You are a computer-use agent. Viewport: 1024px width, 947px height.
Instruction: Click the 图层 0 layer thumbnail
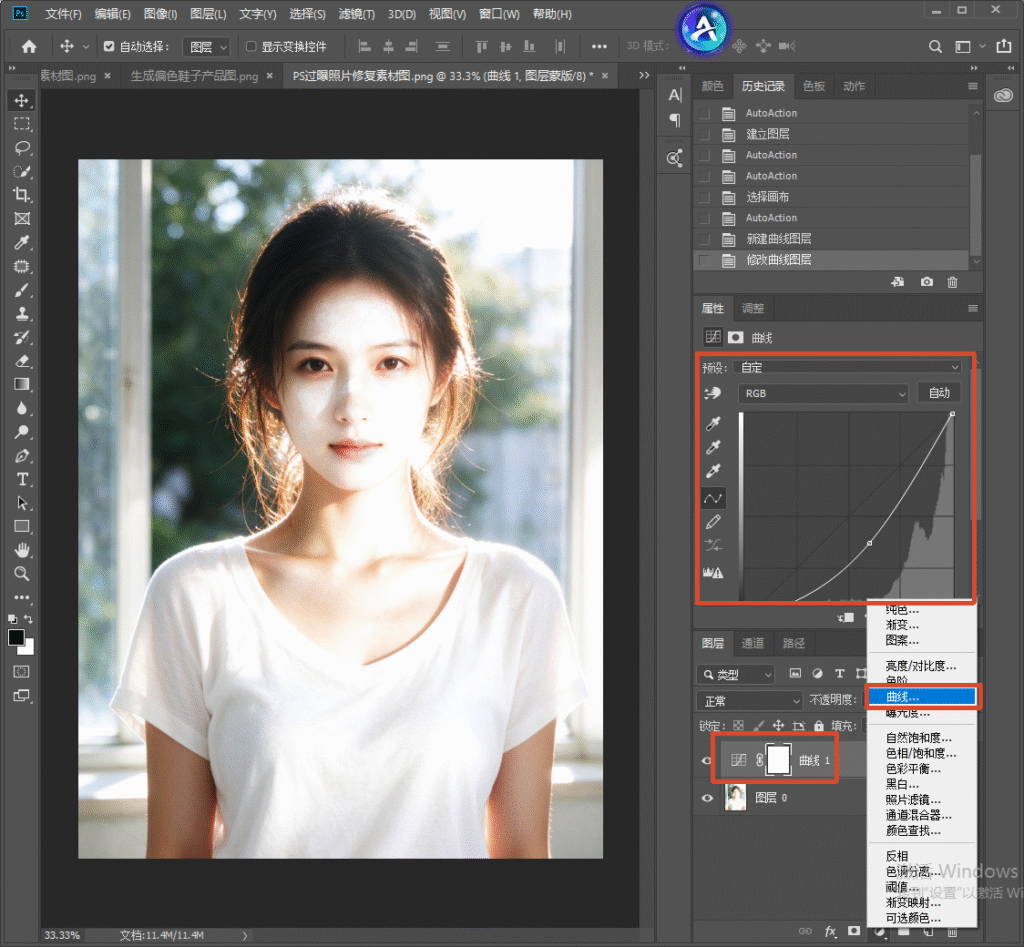coord(735,797)
